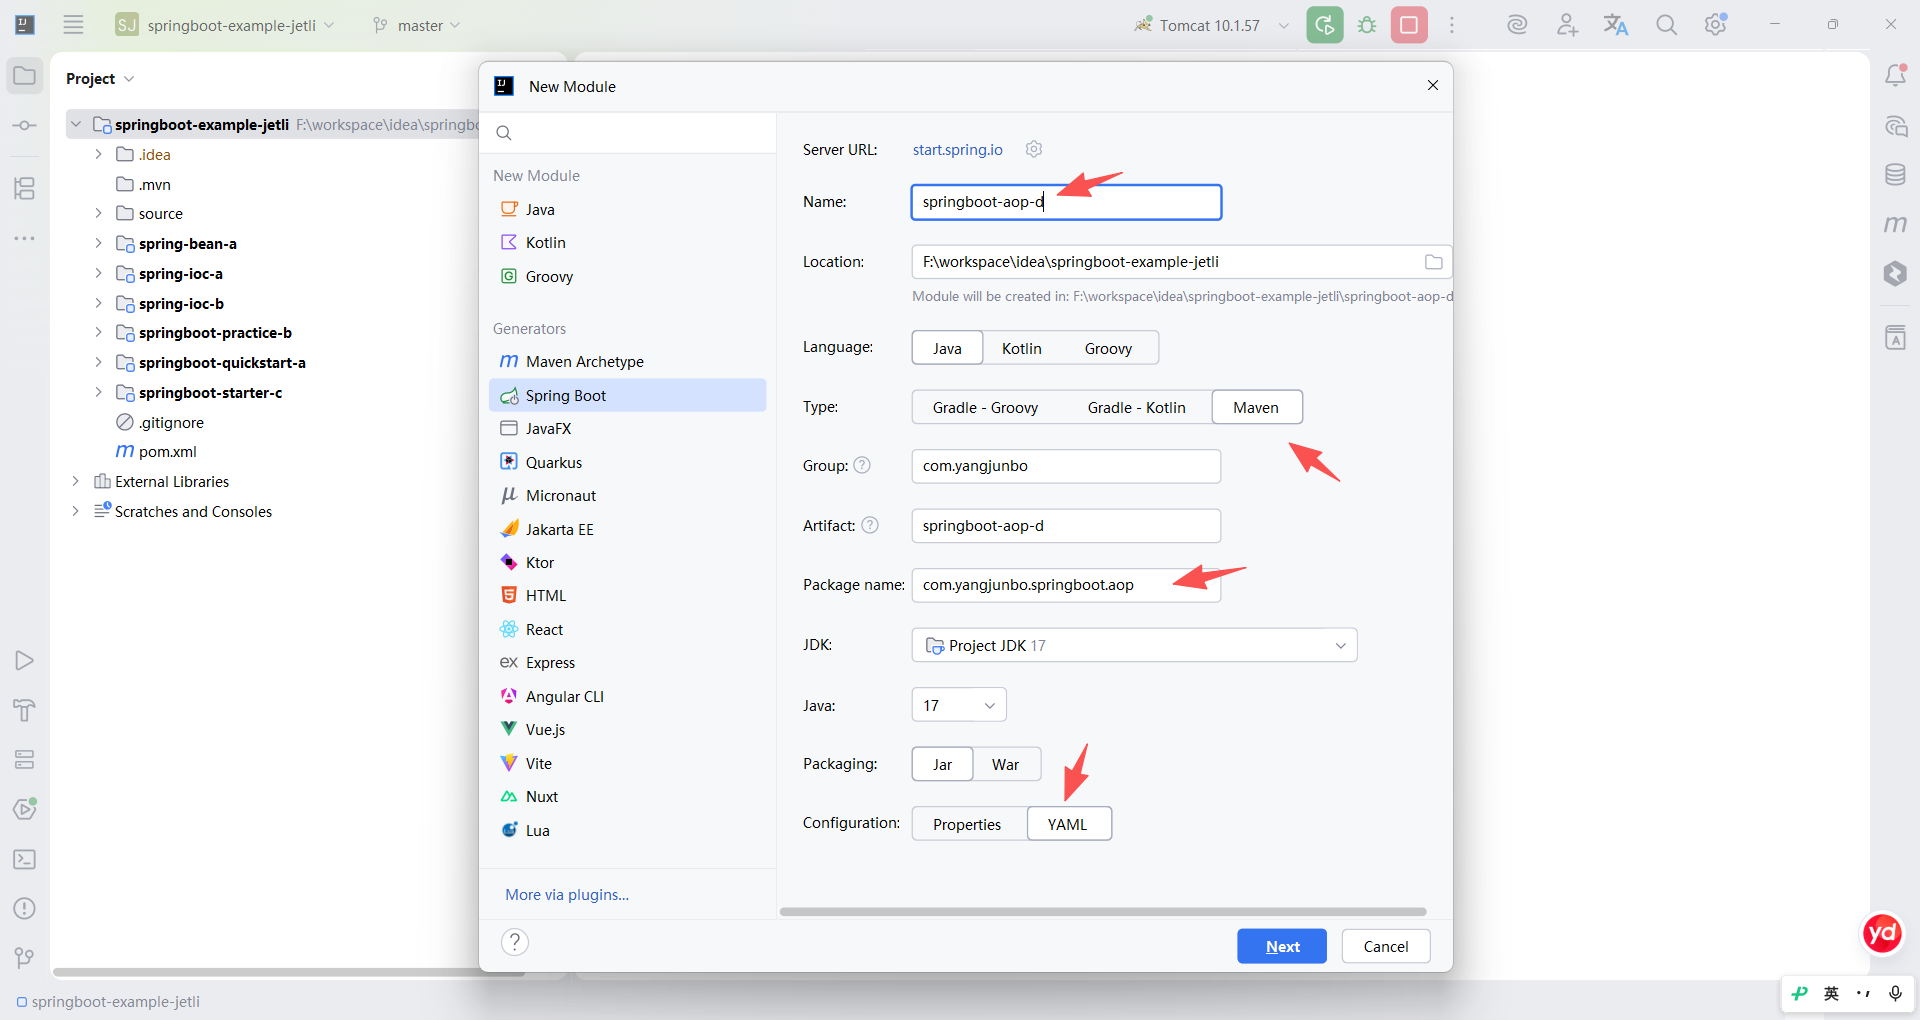Open the springboot-example-jetli project dropdown

pyautogui.click(x=226, y=25)
